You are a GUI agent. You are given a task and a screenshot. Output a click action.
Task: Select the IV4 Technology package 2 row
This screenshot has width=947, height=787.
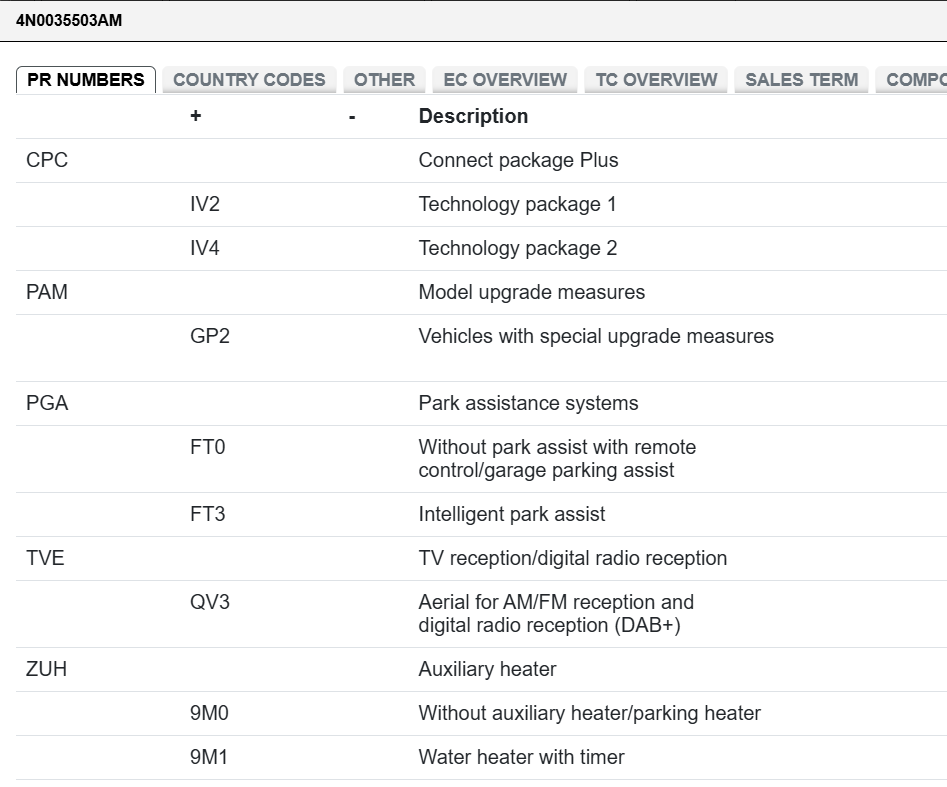(x=481, y=249)
